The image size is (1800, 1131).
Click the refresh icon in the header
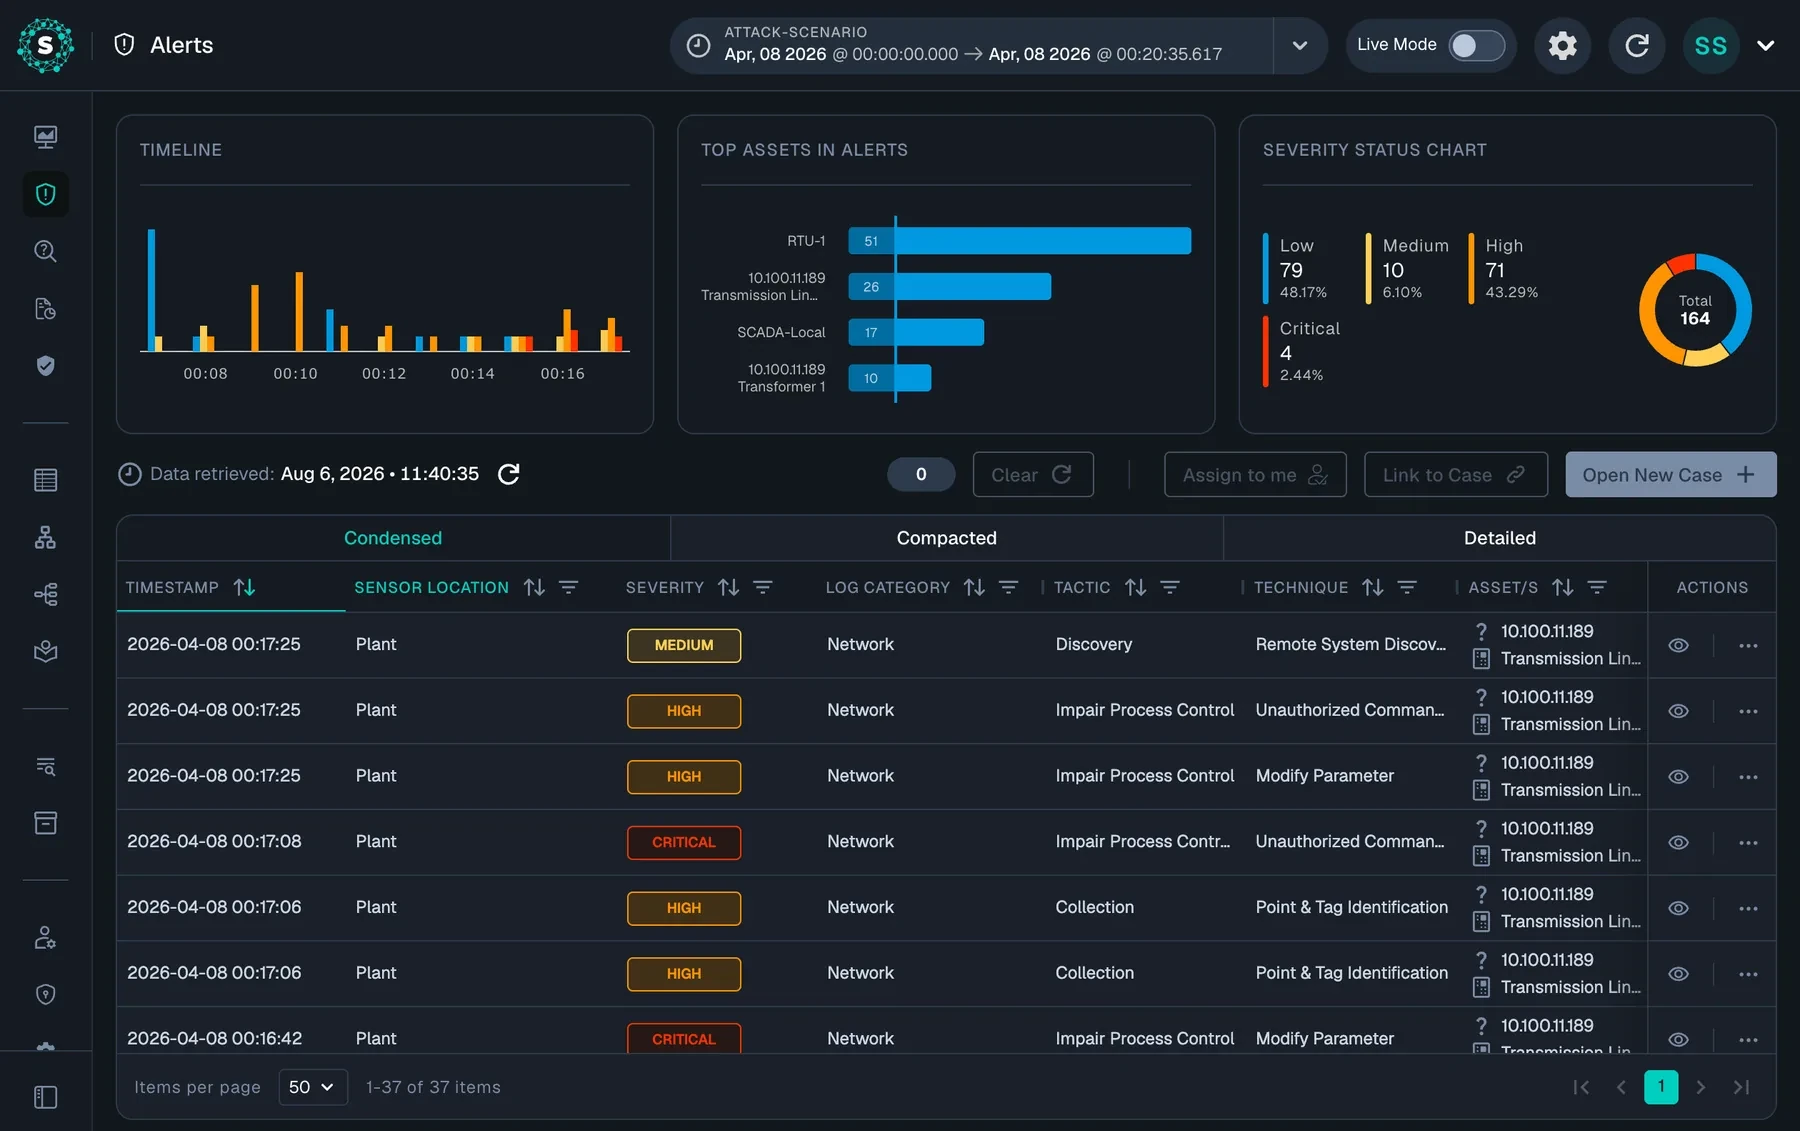1636,45
